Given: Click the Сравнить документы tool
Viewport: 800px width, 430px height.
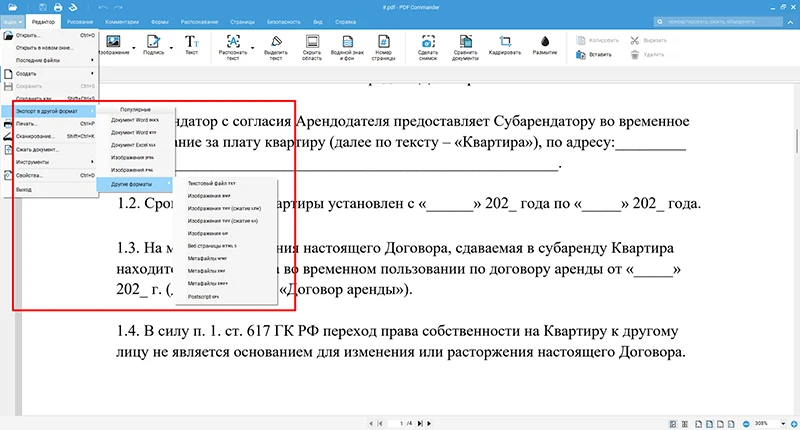Looking at the screenshot, I should pos(465,47).
